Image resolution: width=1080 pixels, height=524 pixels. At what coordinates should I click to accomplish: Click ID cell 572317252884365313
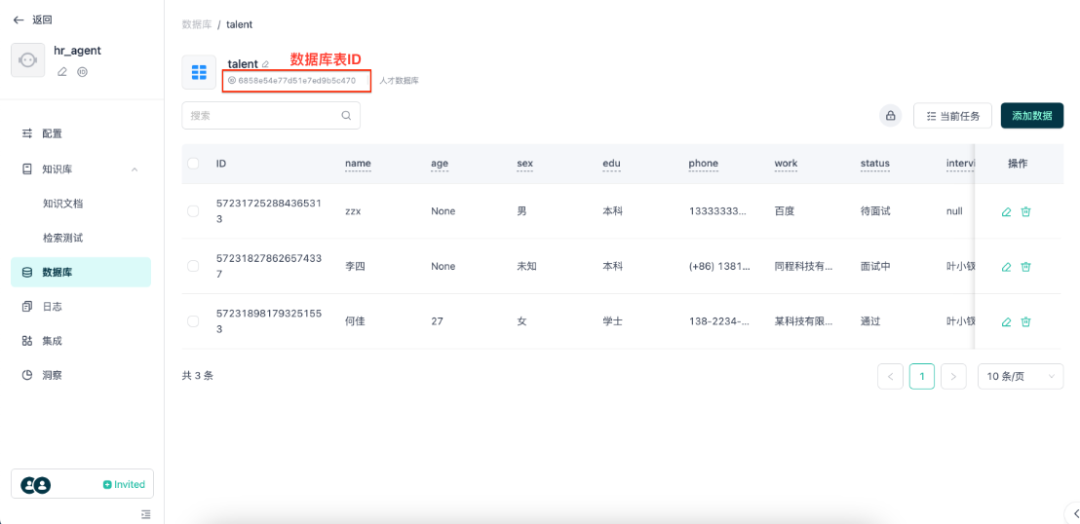coord(269,211)
